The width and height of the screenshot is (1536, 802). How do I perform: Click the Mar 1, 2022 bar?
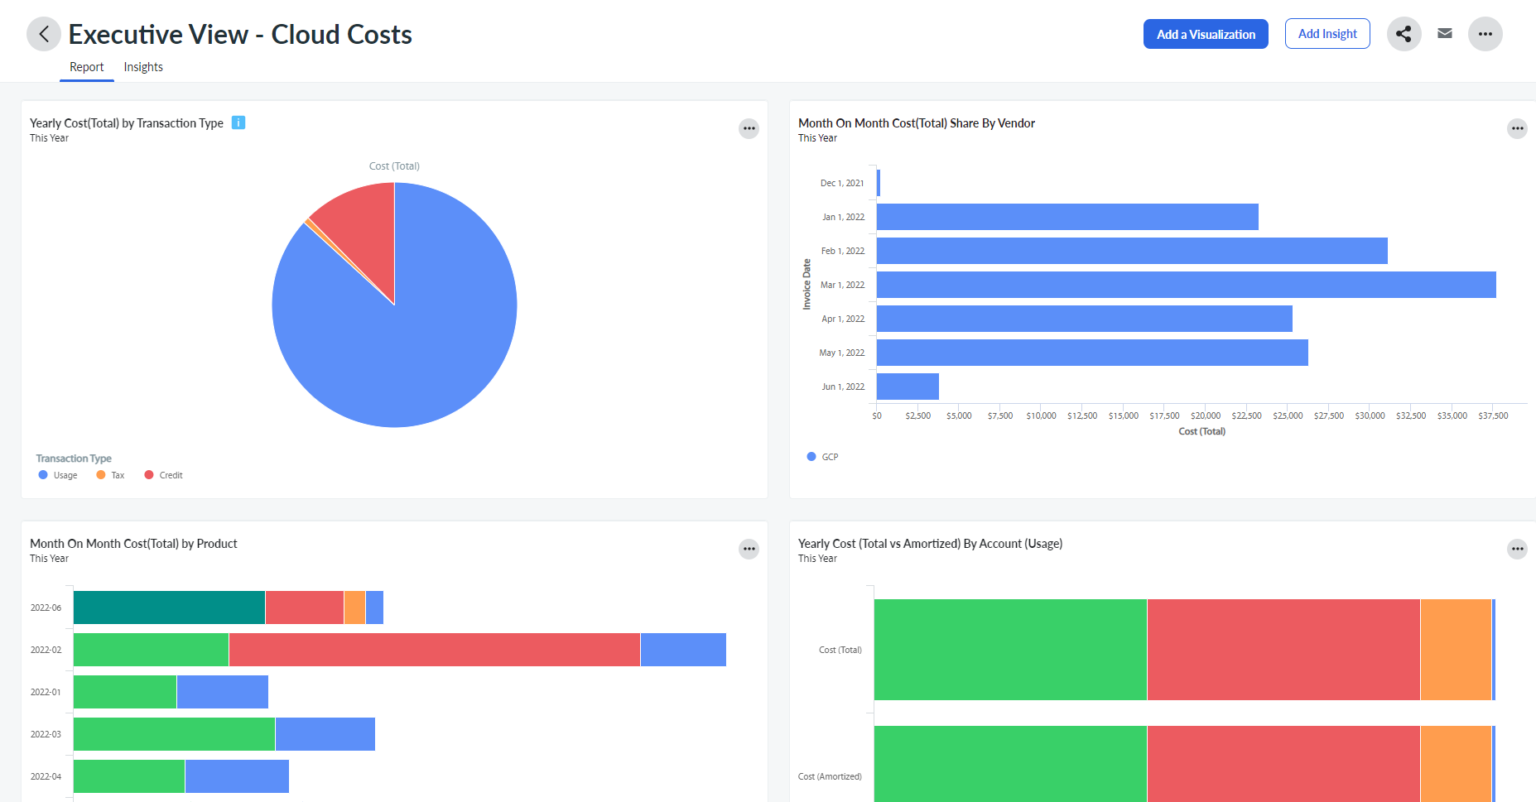[1185, 285]
